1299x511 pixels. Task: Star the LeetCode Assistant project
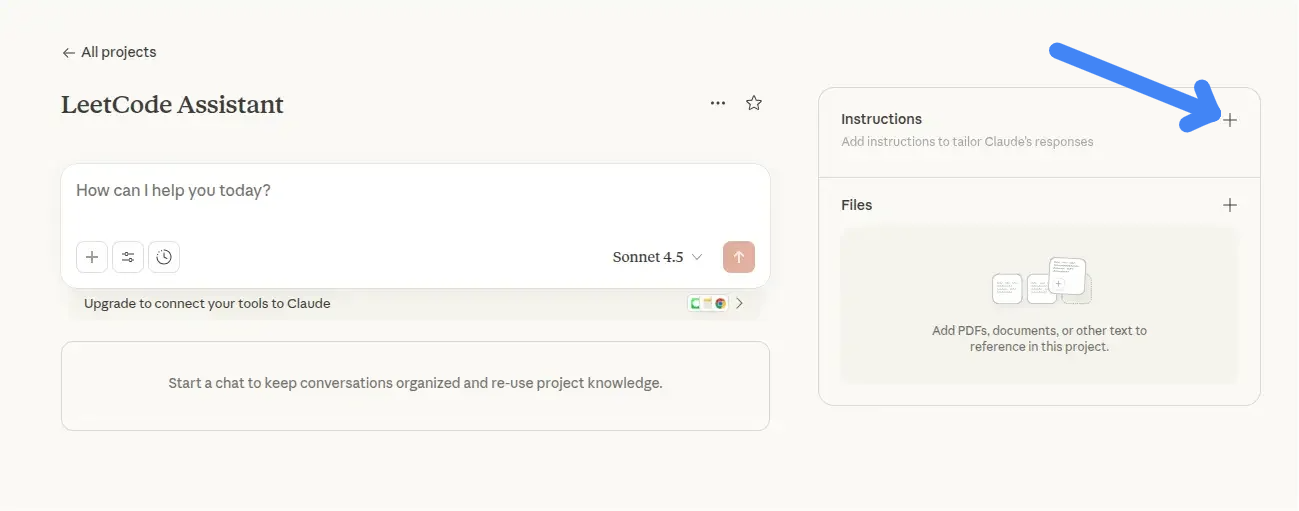click(x=754, y=103)
